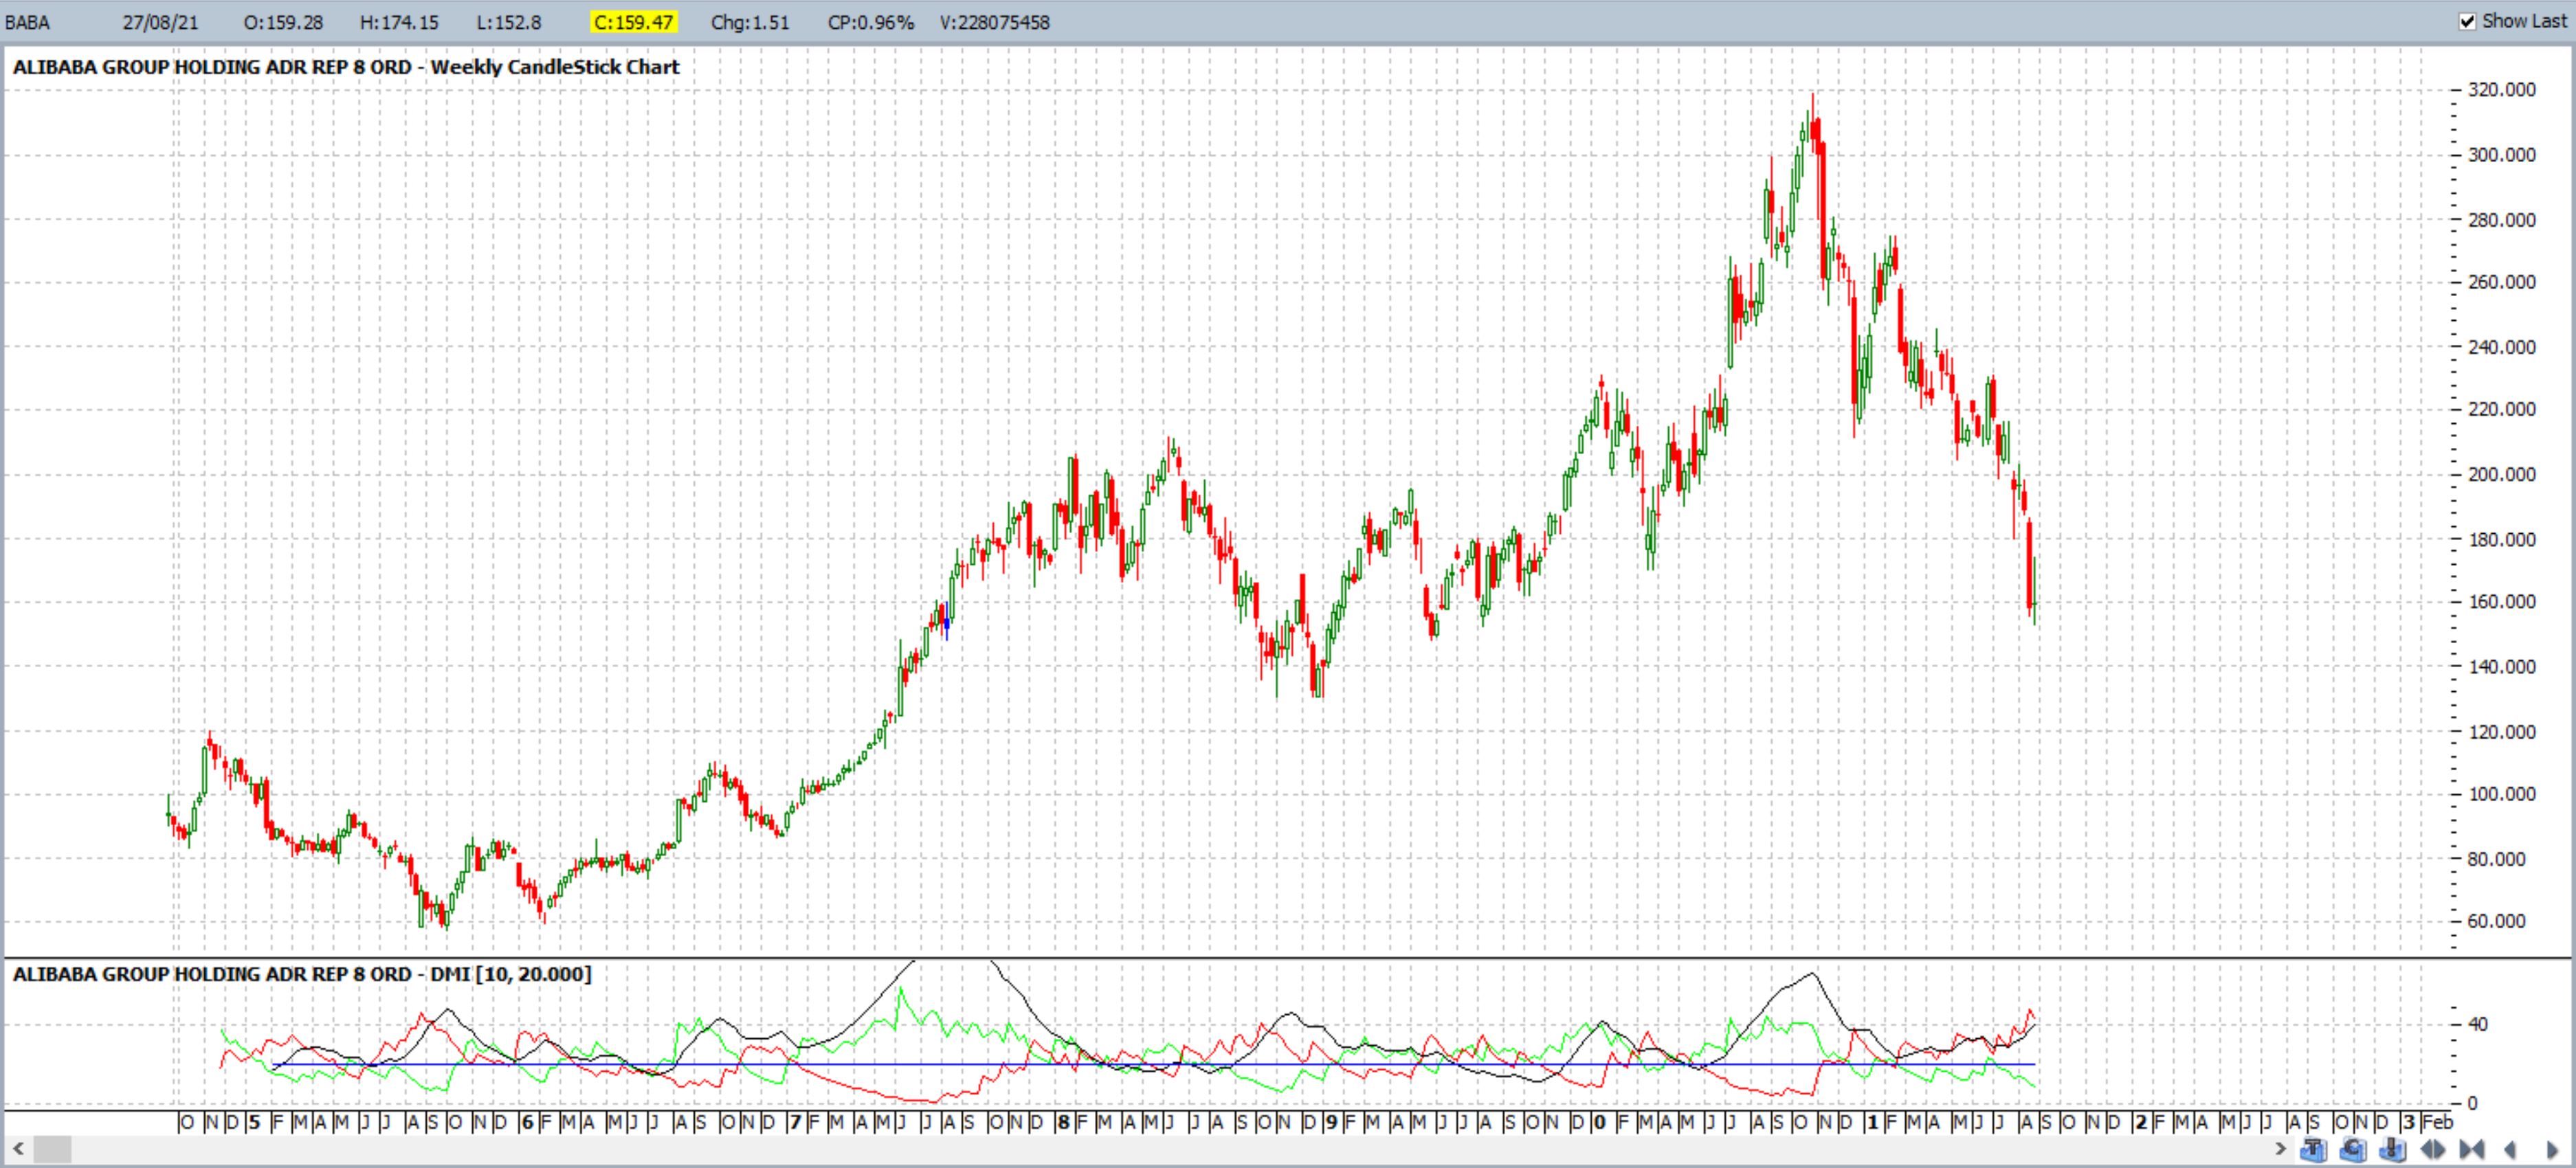Click the date 27/08/21 in header

[x=160, y=22]
